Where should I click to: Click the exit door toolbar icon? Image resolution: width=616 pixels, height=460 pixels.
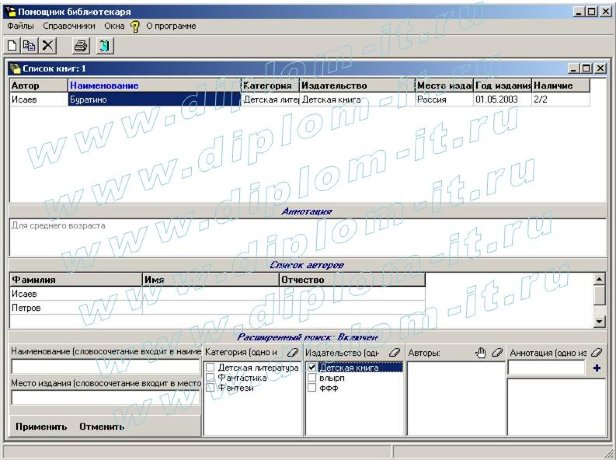coord(103,46)
